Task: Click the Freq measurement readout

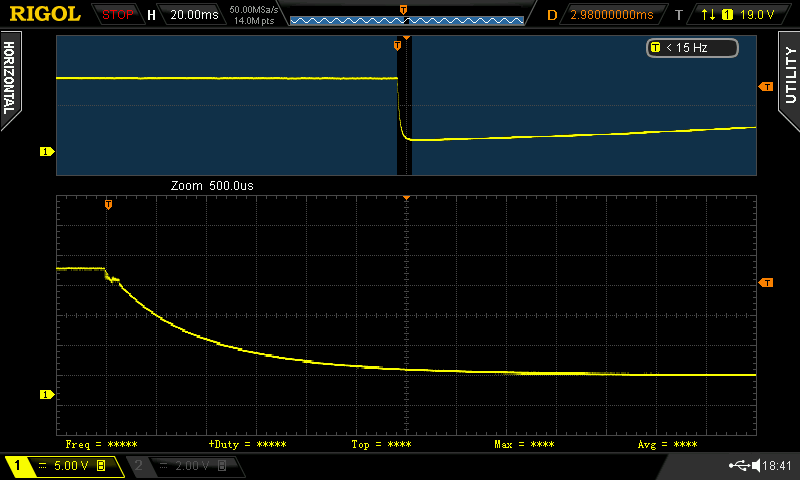Action: [x=102, y=444]
